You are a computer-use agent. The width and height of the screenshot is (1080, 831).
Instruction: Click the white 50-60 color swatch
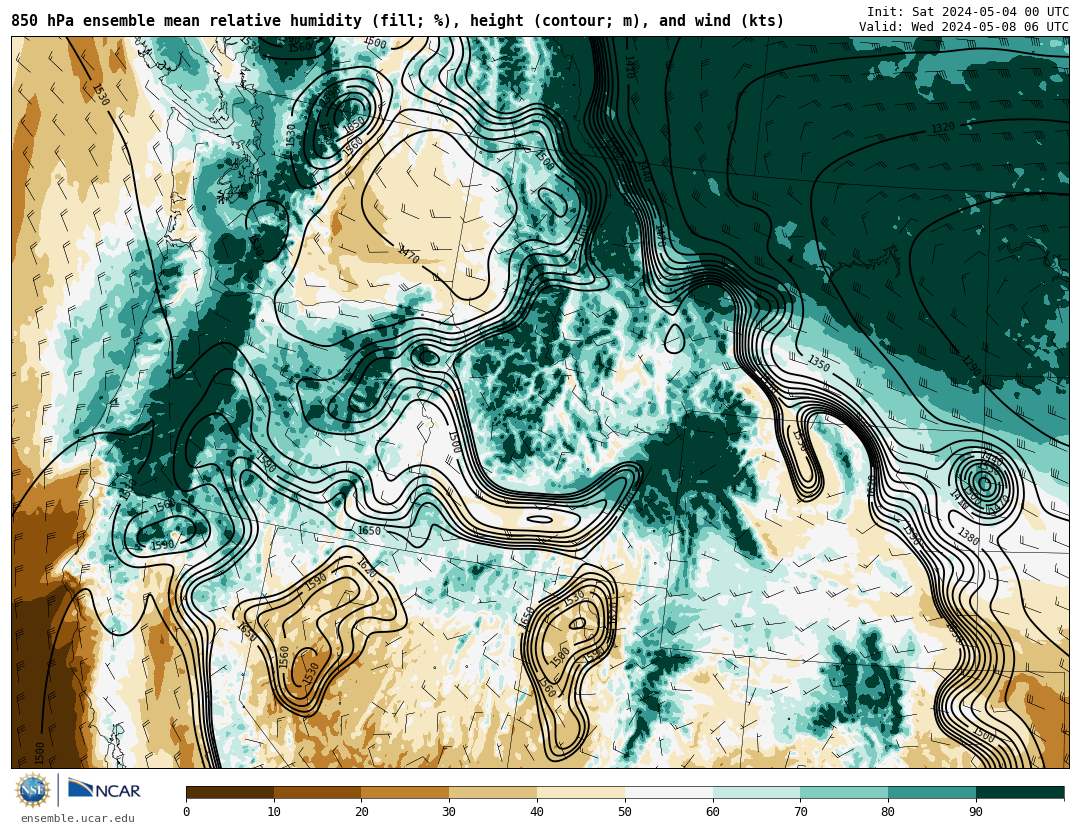669,792
